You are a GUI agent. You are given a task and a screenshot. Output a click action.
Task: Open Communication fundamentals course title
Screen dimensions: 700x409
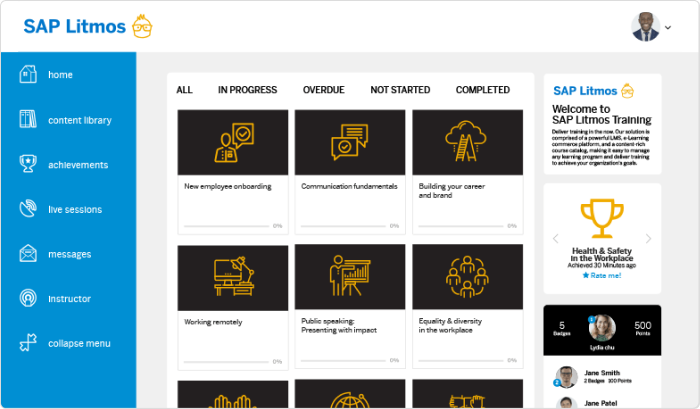[349, 186]
